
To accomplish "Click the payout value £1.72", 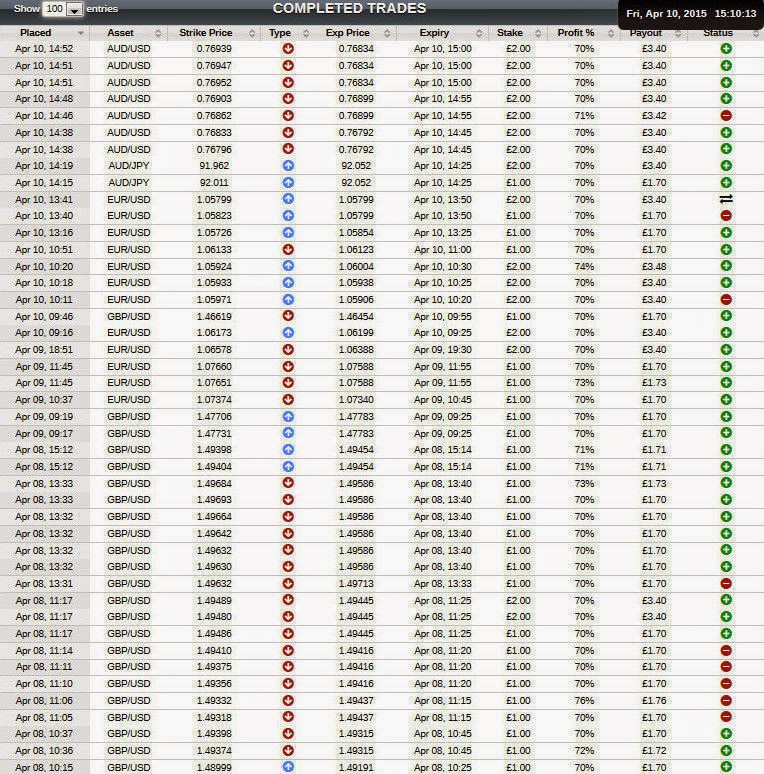I will click(x=654, y=750).
